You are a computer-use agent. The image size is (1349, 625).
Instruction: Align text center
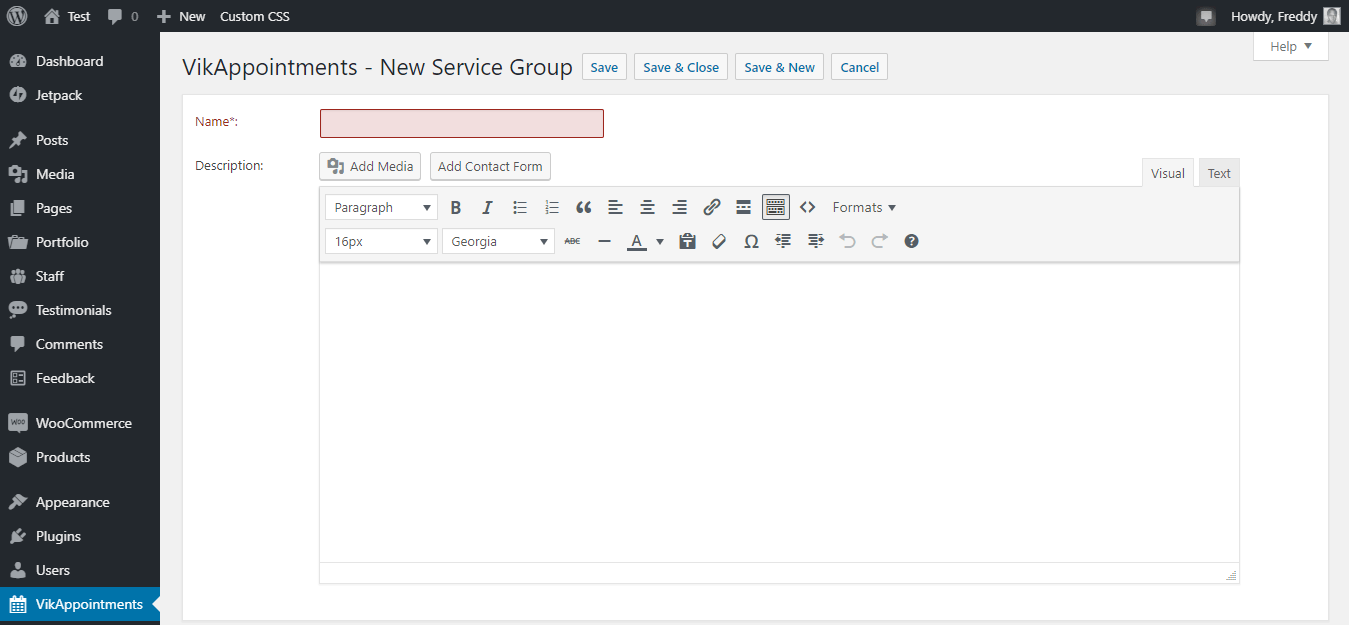[x=648, y=207]
